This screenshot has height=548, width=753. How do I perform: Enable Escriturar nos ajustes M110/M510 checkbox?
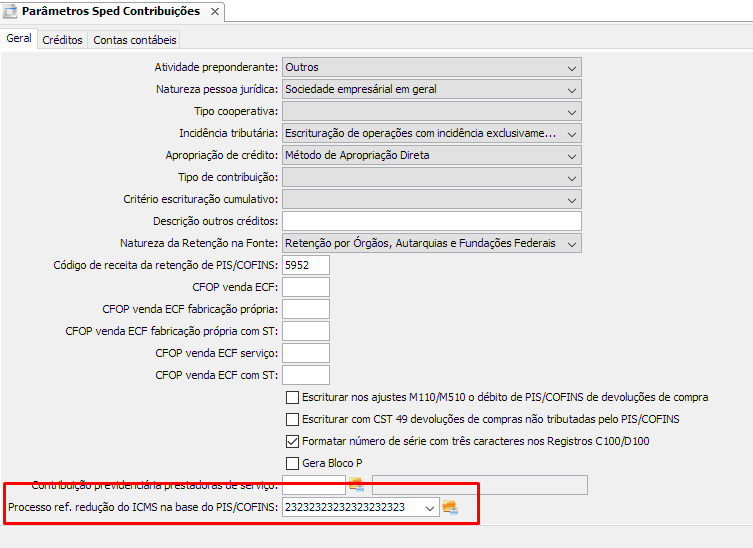coord(292,398)
